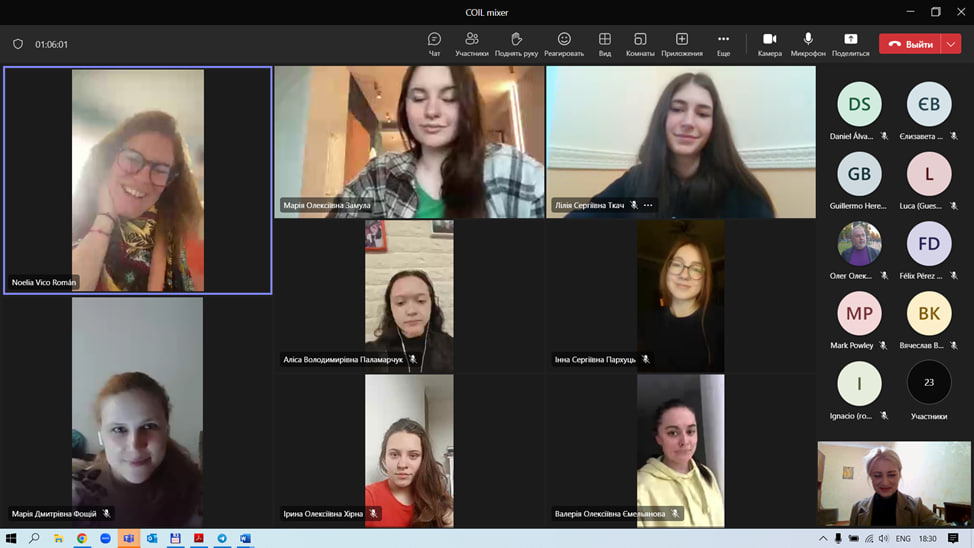Click muted mic icon on Лілія Сергіївна Ткач

tap(634, 205)
